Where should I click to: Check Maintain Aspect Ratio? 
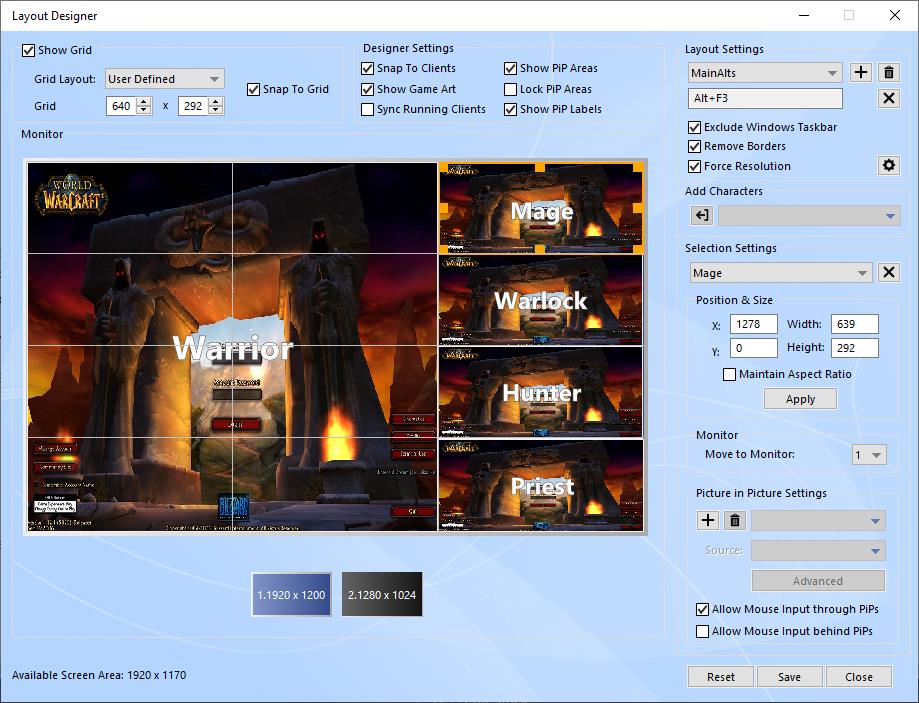point(730,374)
